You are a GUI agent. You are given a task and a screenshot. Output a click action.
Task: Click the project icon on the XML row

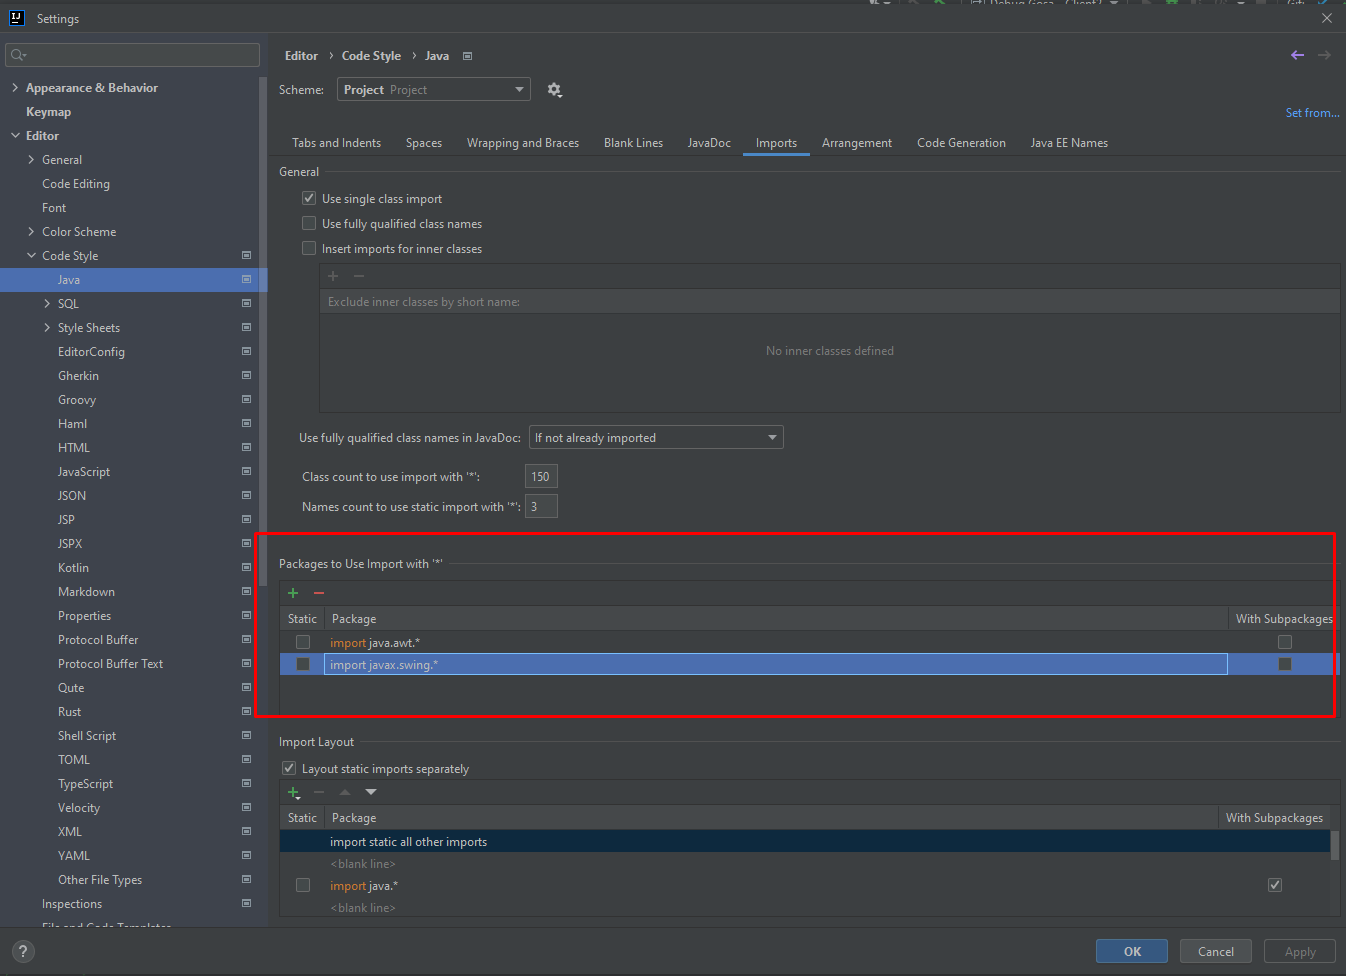click(246, 832)
